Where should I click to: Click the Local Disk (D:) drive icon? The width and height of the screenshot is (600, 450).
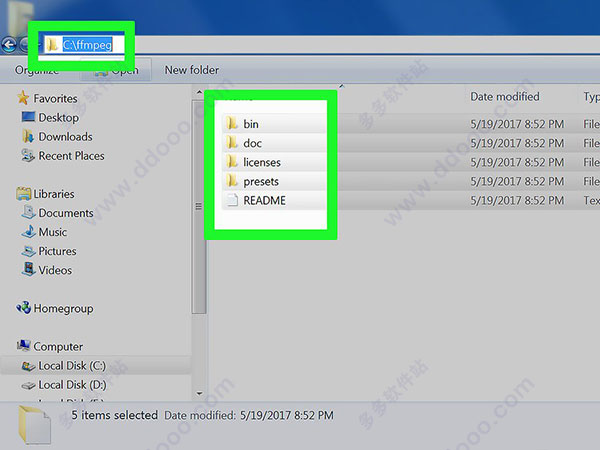tap(28, 385)
